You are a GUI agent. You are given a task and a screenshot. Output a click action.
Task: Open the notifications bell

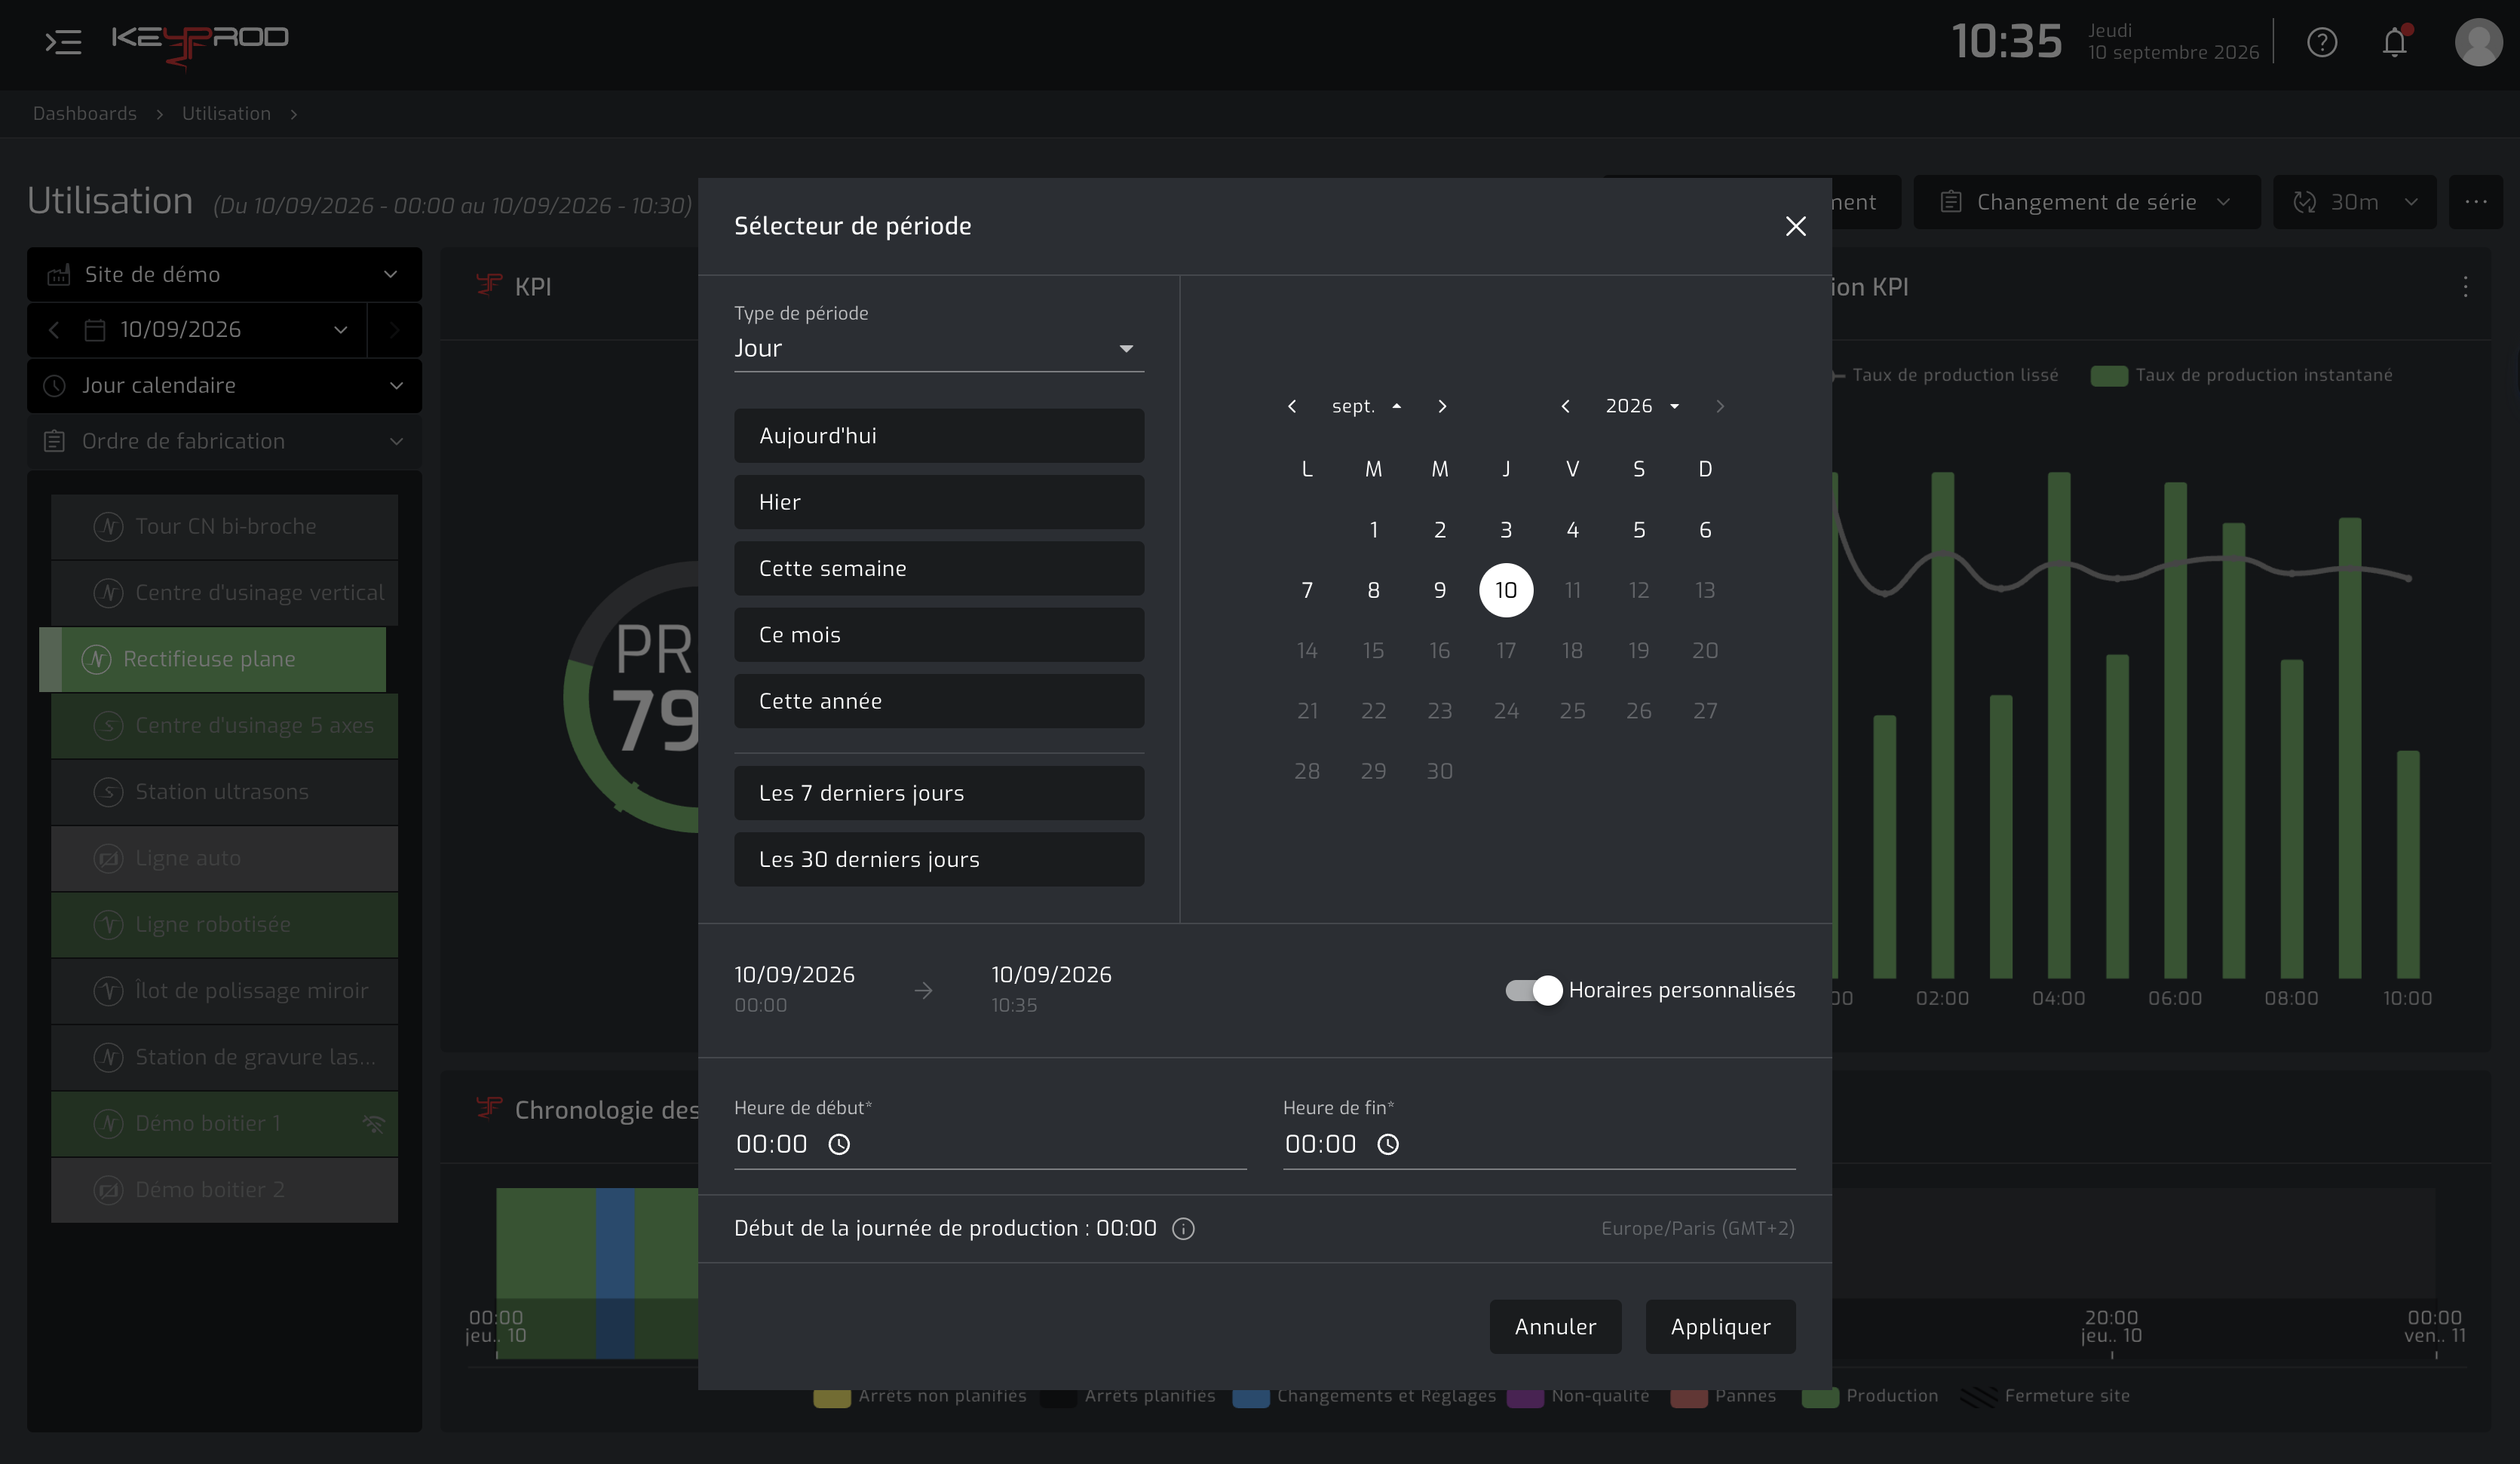coord(2394,42)
